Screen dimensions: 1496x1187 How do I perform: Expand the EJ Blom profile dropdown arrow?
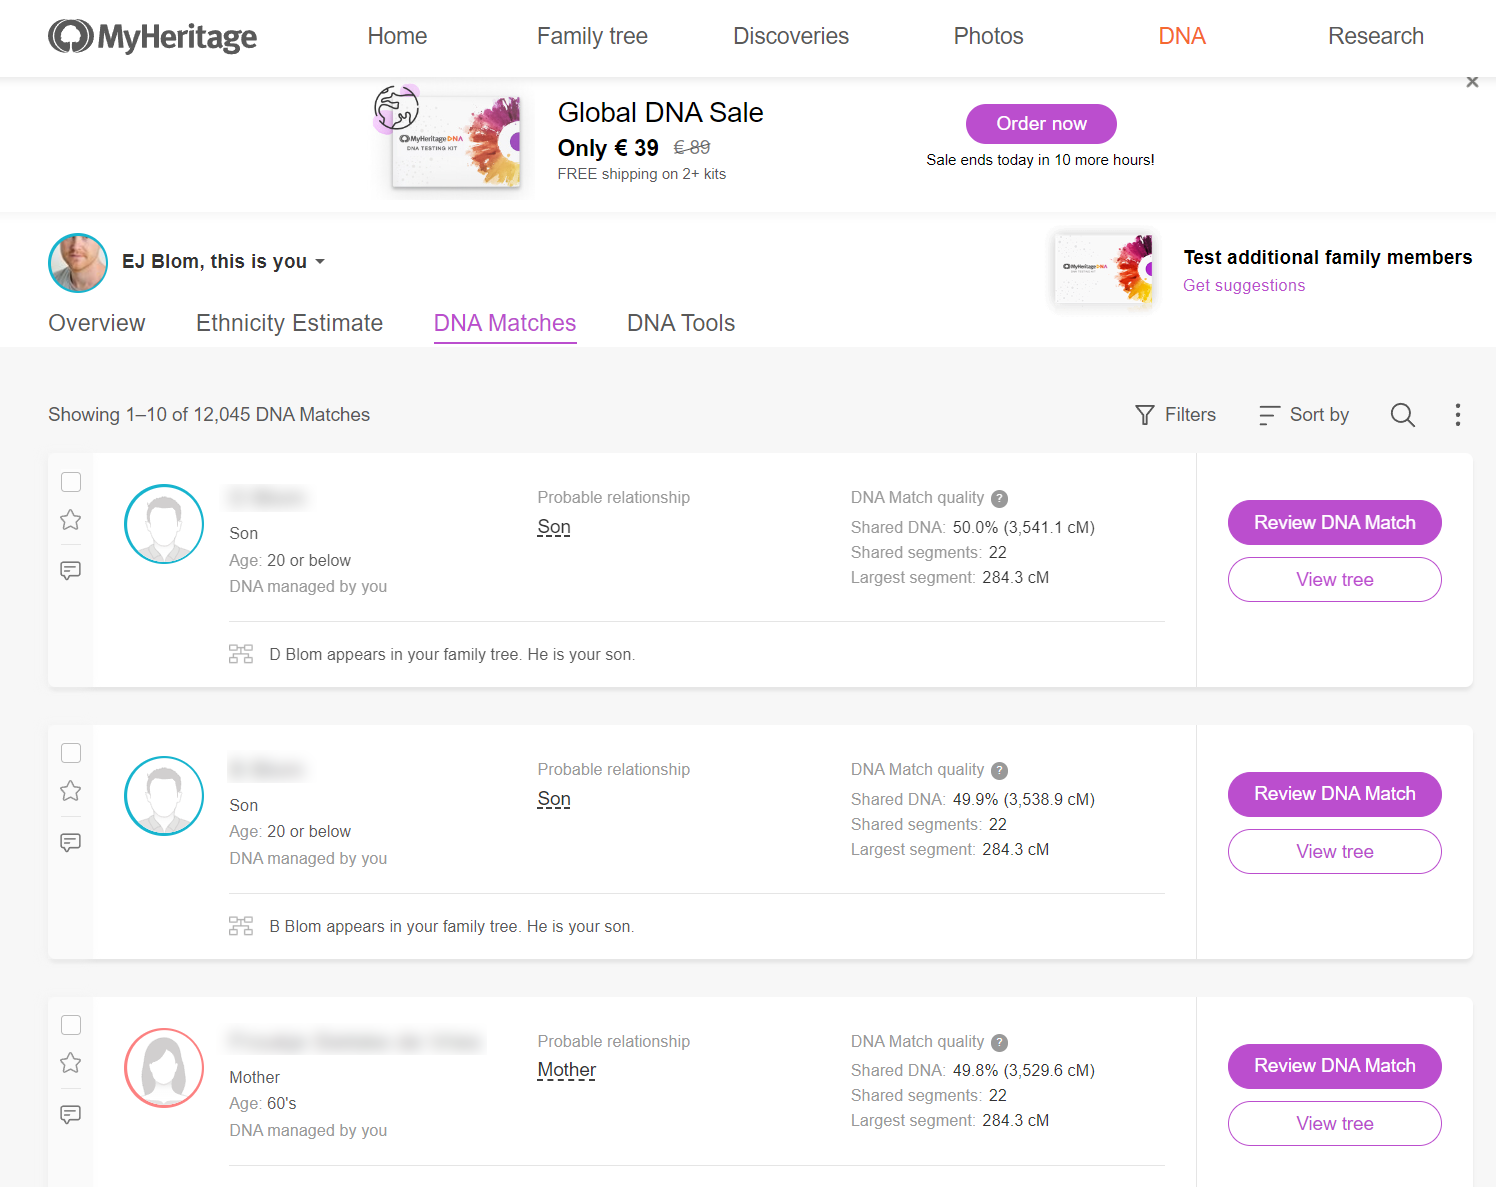pyautogui.click(x=320, y=262)
